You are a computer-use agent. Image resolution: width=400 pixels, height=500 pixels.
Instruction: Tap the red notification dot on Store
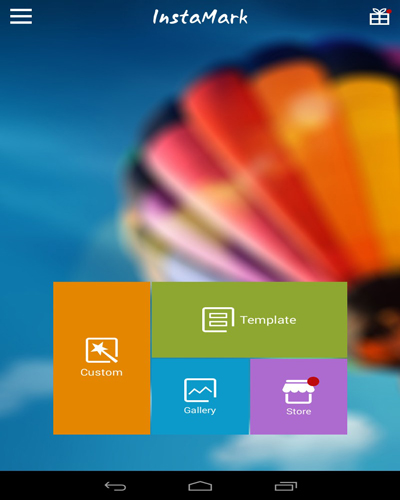[313, 381]
